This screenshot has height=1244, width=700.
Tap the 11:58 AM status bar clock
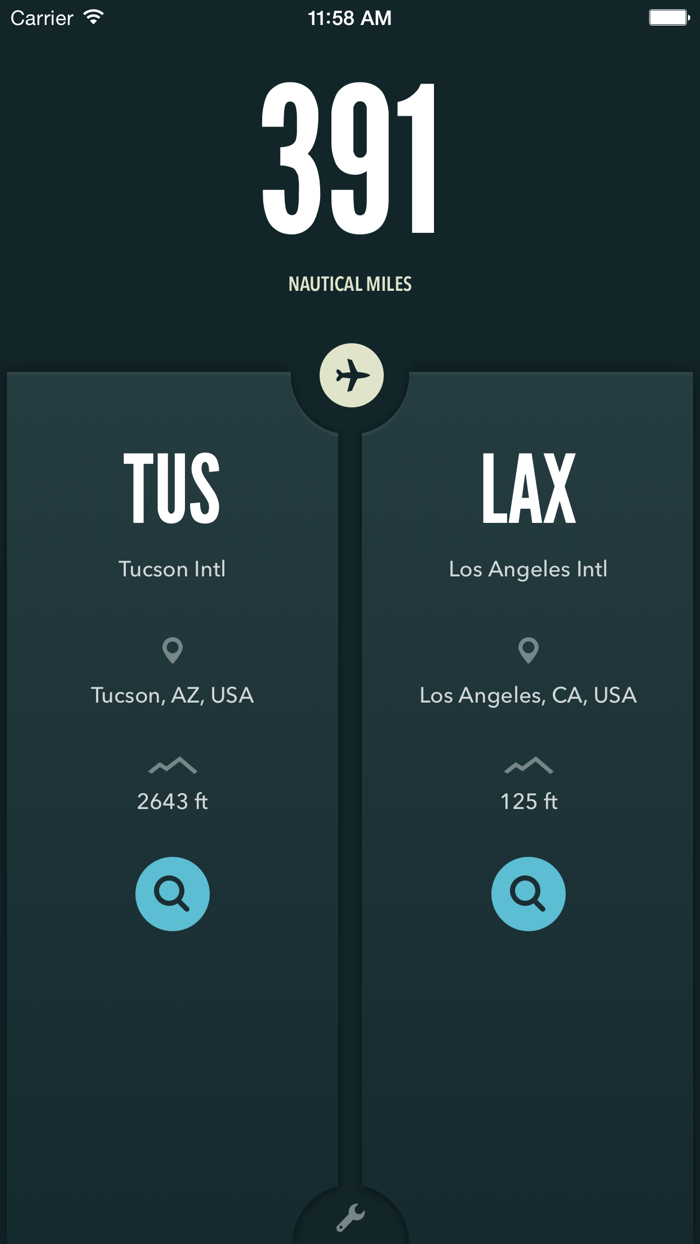(x=350, y=18)
